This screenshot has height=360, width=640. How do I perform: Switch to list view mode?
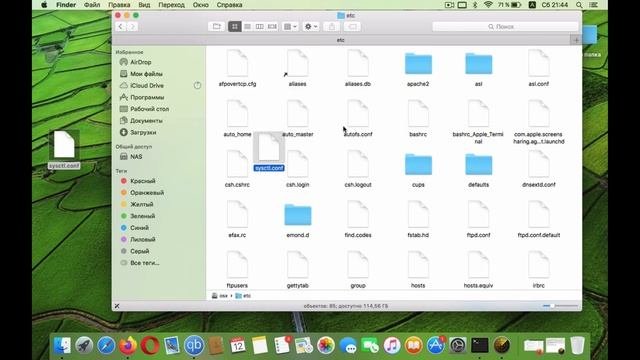coord(247,27)
